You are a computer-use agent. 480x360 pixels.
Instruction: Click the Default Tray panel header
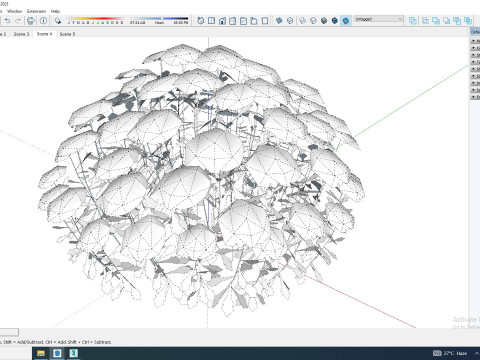(475, 32)
